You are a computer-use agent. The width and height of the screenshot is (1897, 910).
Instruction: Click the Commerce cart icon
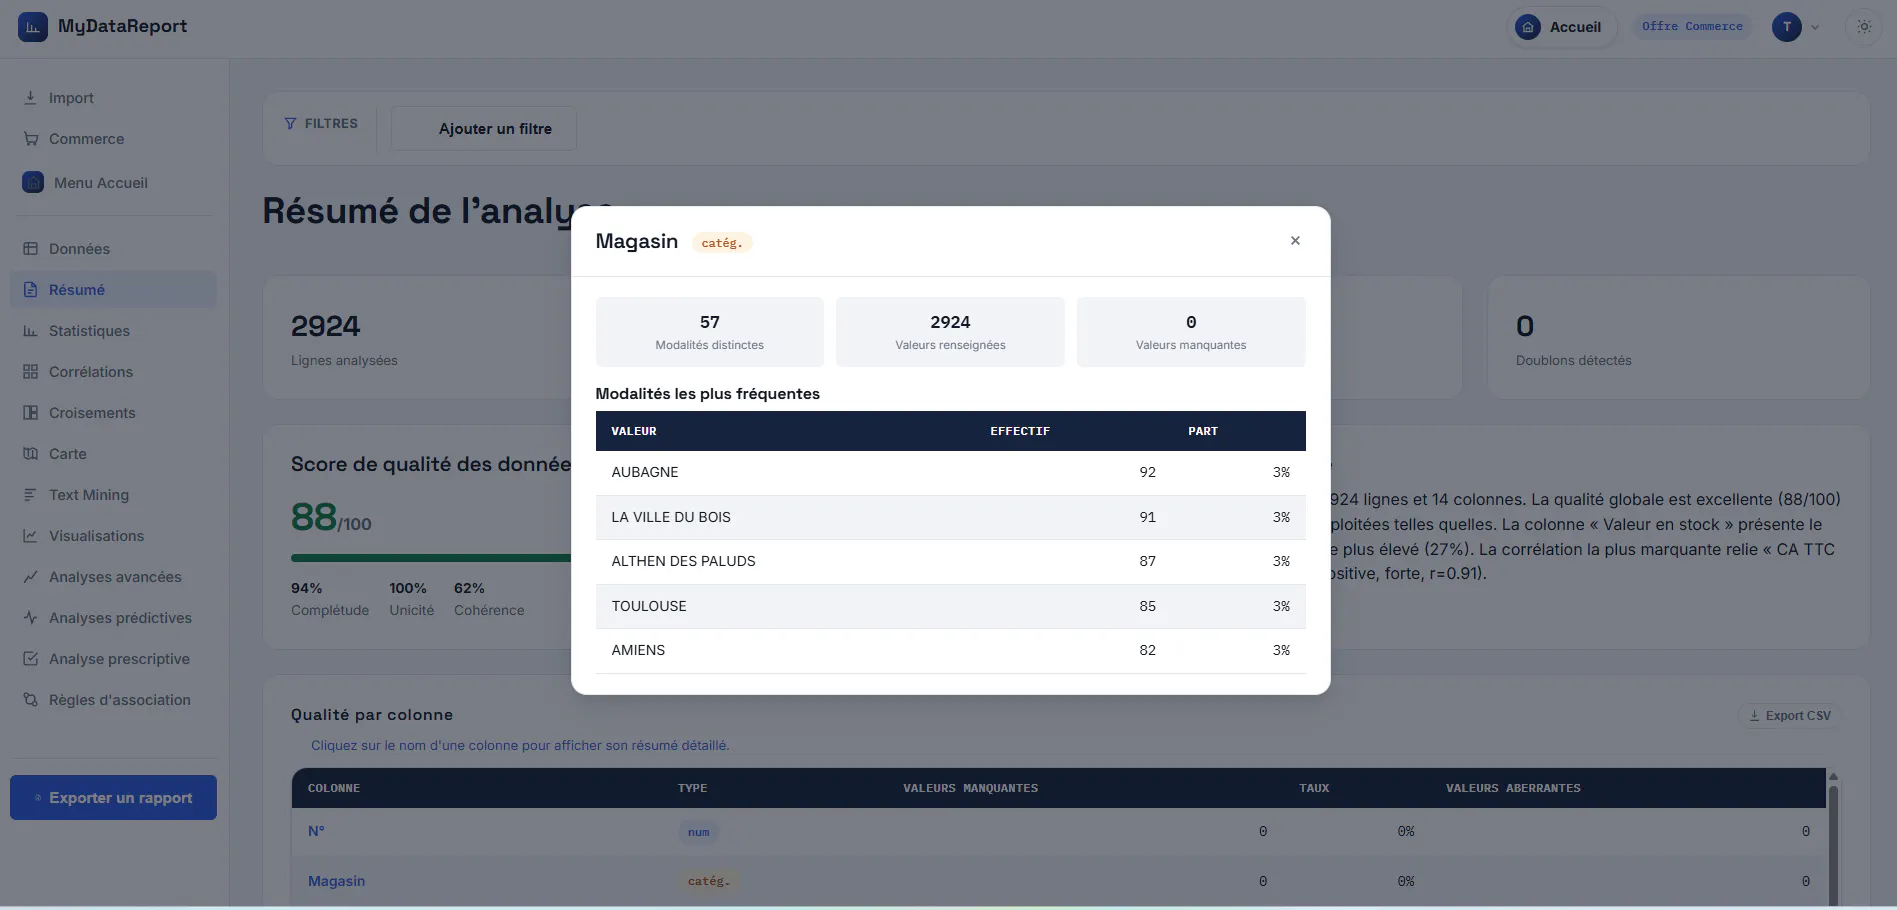[30, 139]
